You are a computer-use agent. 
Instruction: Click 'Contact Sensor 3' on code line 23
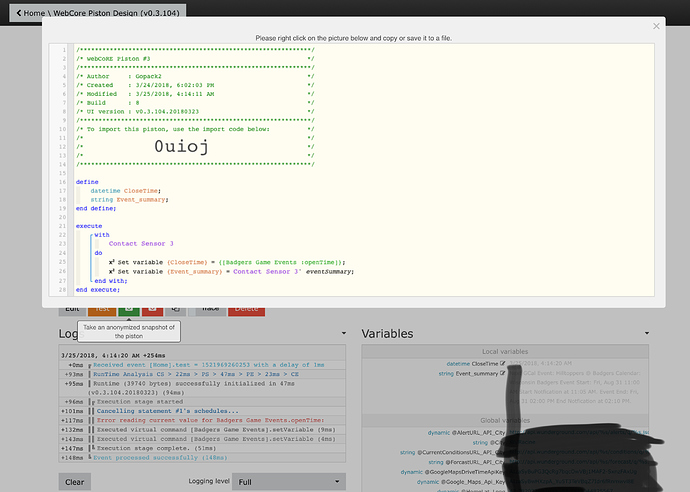141,243
